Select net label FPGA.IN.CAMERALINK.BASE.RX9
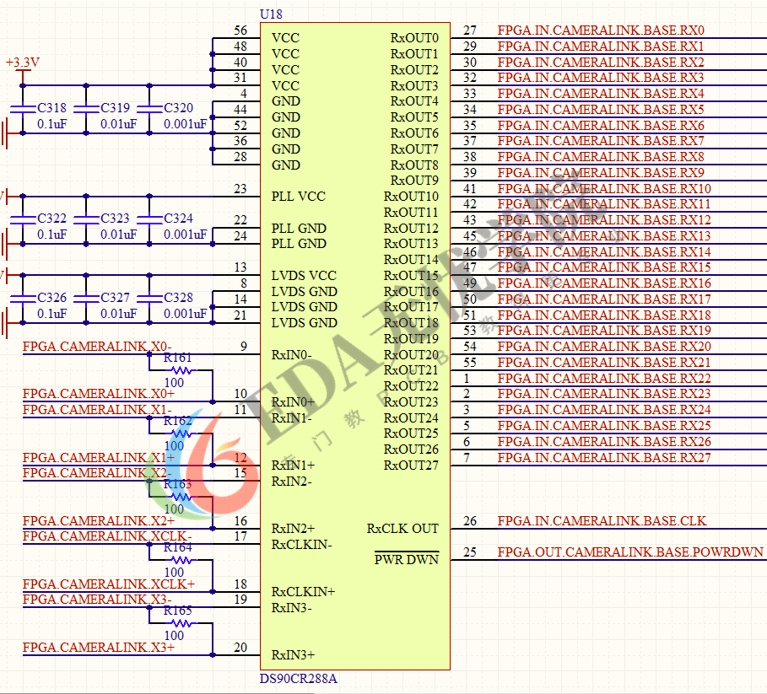 tap(601, 173)
